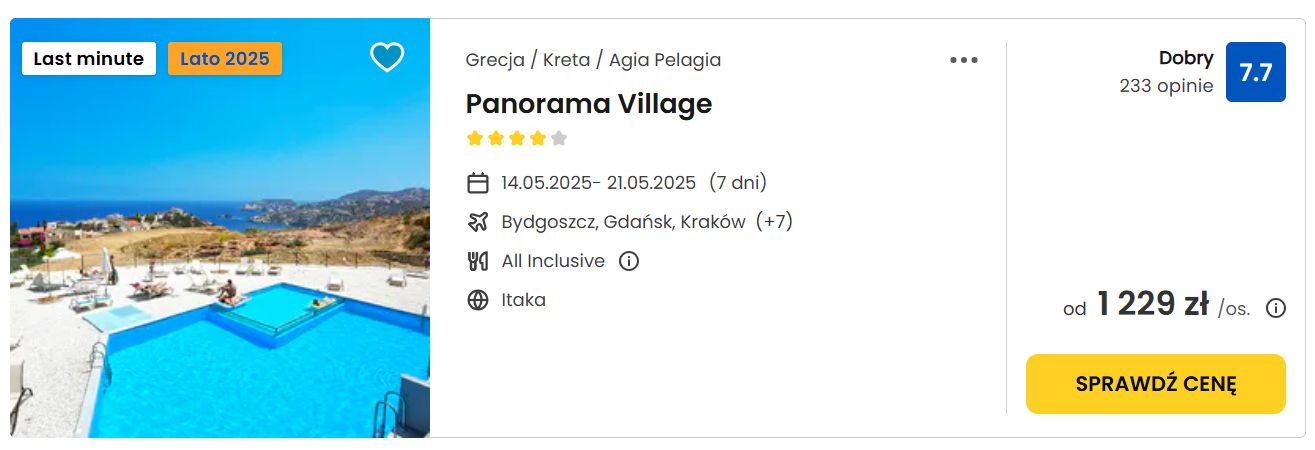Click the 7.7 rating score badge
Screen dimensions: 1315x450
pos(1256,72)
